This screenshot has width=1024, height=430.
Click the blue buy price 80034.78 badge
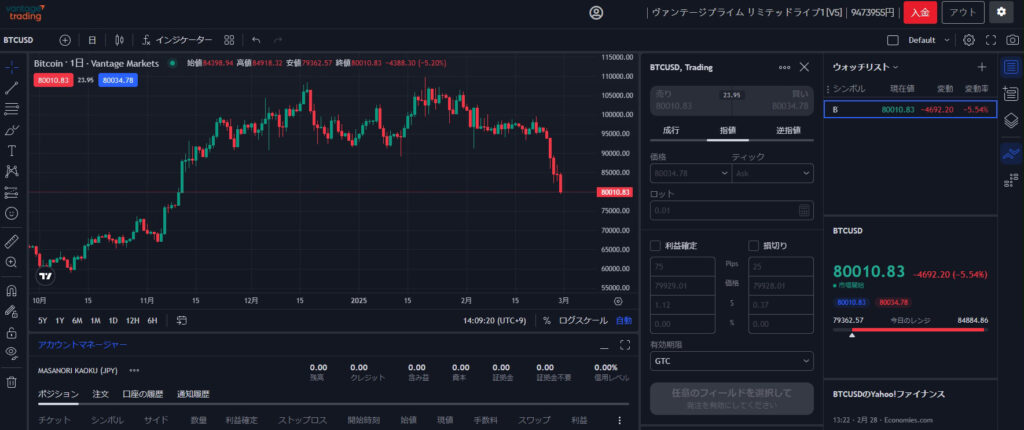tap(118, 80)
